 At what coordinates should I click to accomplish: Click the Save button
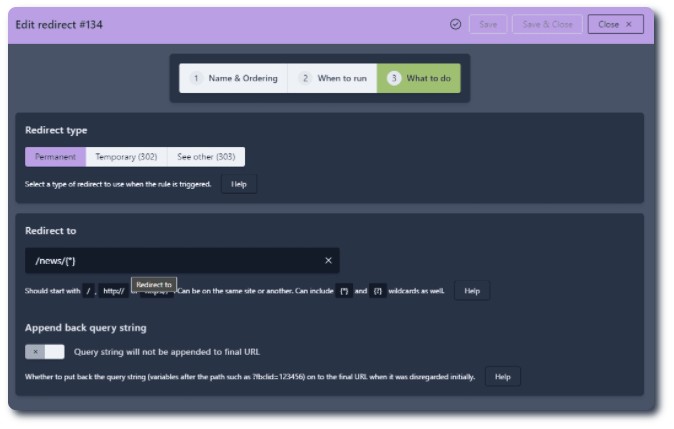click(488, 25)
